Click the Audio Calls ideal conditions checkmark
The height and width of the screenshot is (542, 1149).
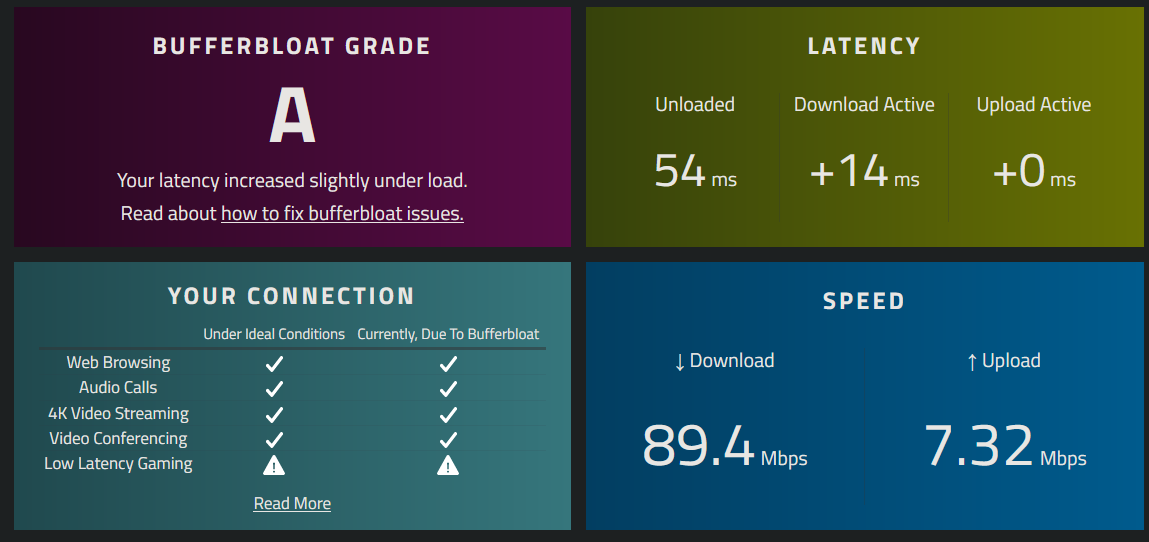click(x=274, y=388)
